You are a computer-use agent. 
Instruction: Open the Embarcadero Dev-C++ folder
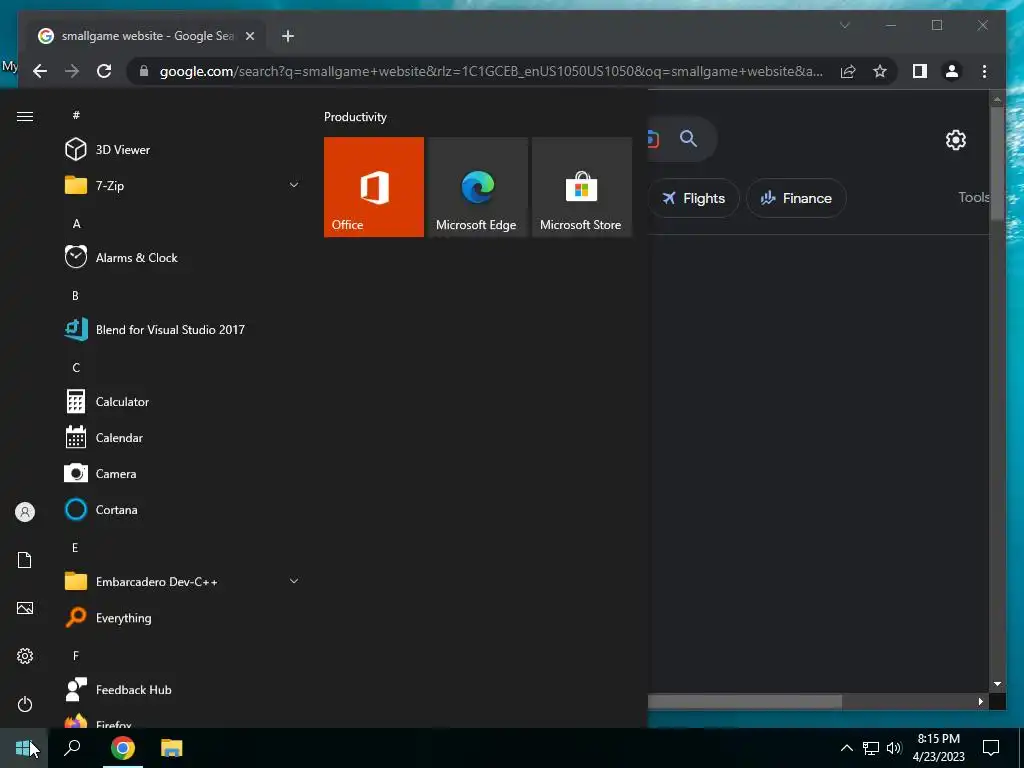pos(182,581)
